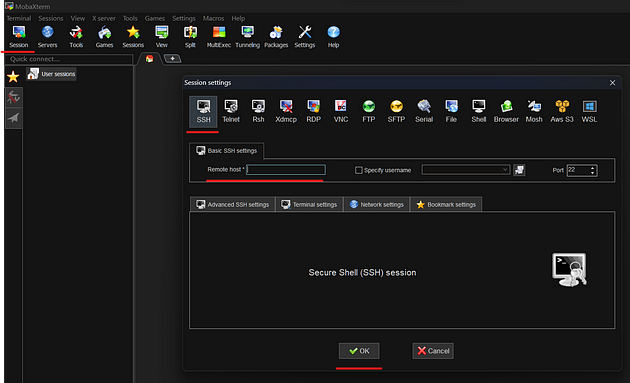This screenshot has width=630, height=383.
Task: Open the Terminal menu
Action: click(19, 18)
